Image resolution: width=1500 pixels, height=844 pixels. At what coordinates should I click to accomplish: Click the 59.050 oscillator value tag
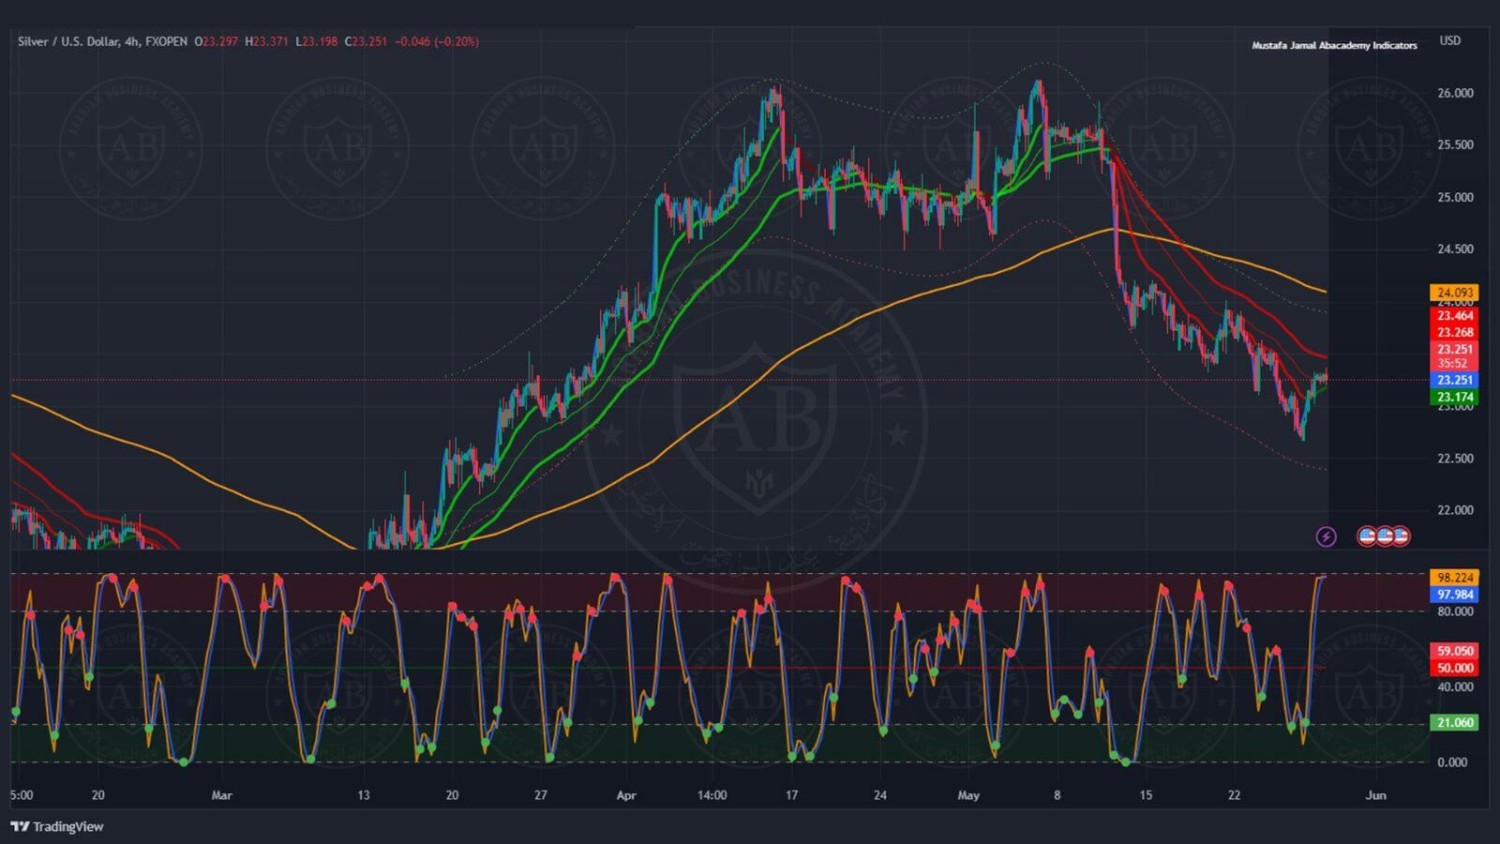[1455, 651]
